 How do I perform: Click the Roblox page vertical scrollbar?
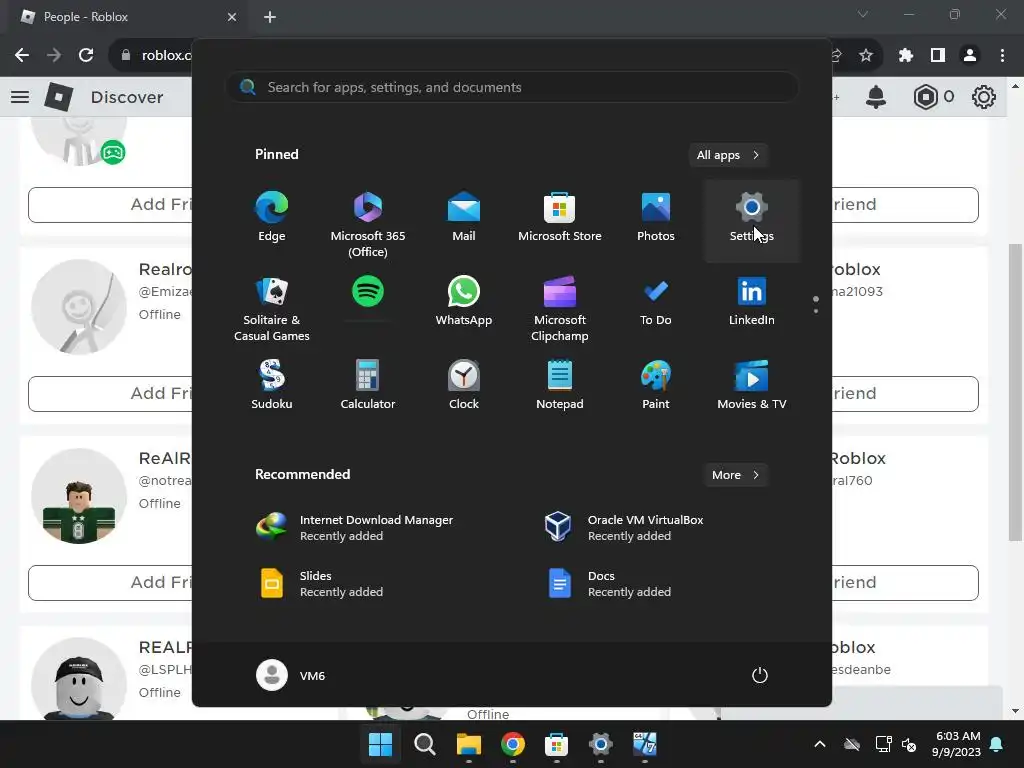tap(1015, 392)
